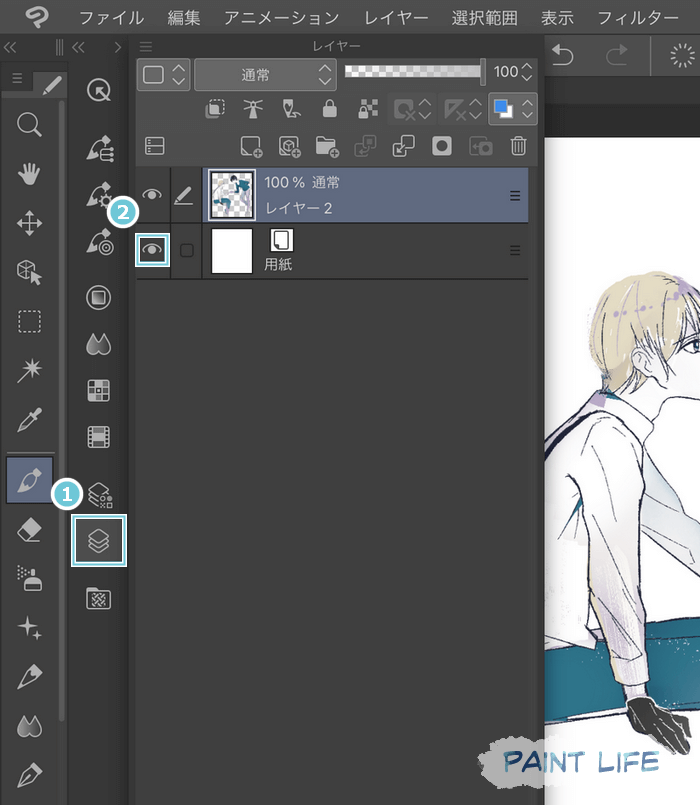Open the Tool Property palette icon

(99, 195)
